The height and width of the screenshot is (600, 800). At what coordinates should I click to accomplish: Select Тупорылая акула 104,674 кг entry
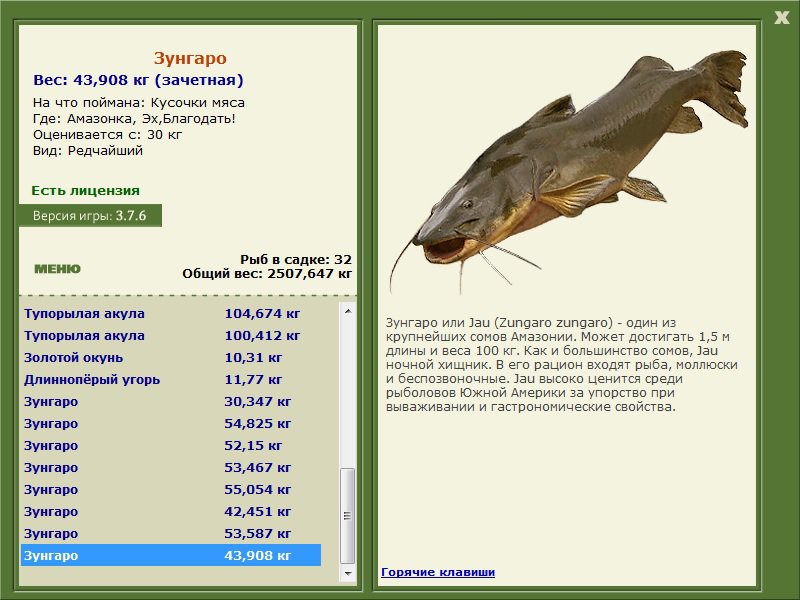(x=170, y=314)
